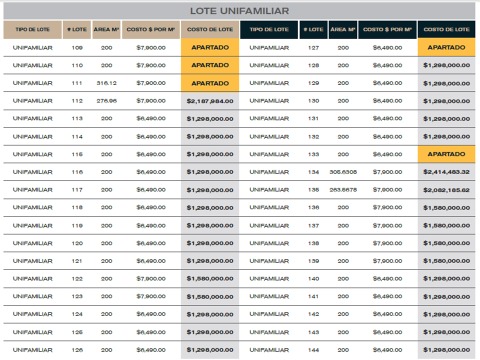Click the left ÁREA M² column header
Image resolution: width=480 pixels, height=360 pixels.
[x=106, y=29]
